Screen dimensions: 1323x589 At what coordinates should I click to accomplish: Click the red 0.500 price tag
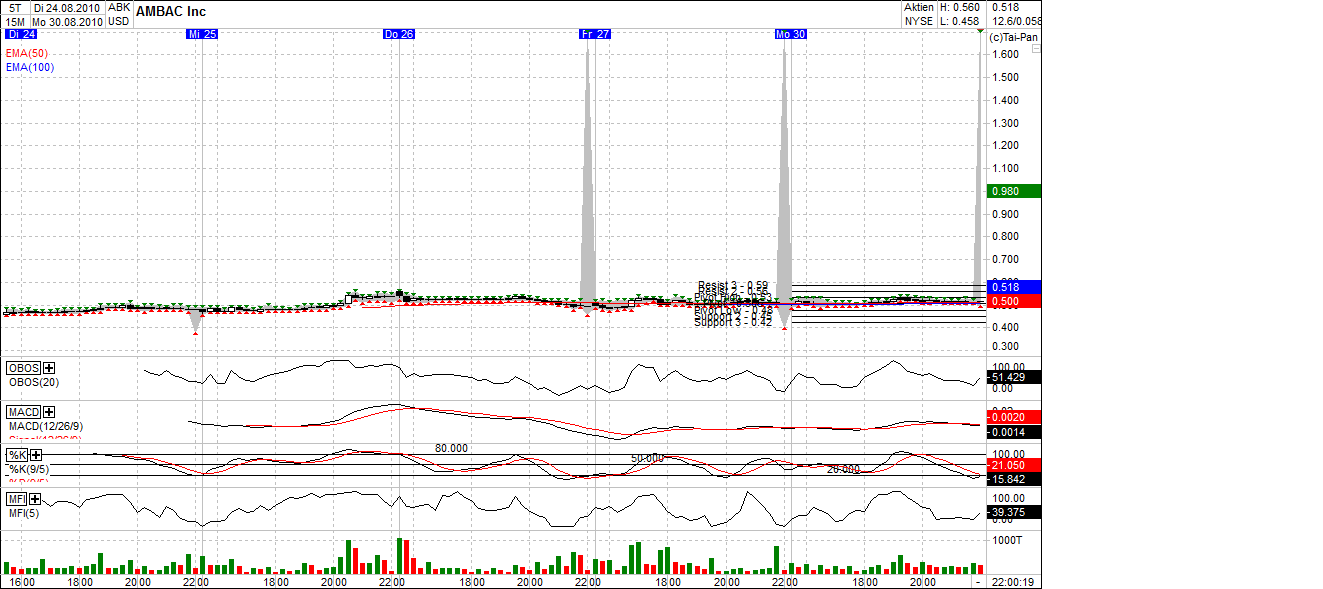pos(1014,301)
